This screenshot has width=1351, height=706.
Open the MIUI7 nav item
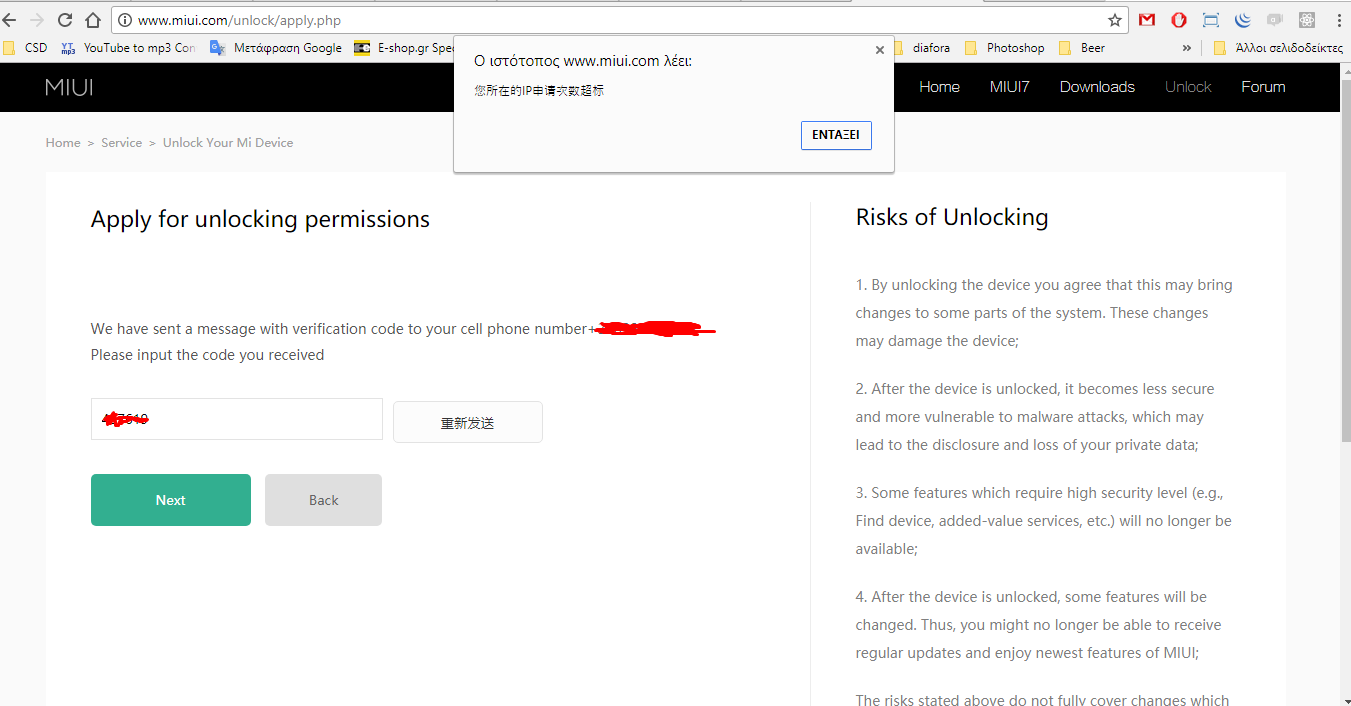coord(1010,87)
